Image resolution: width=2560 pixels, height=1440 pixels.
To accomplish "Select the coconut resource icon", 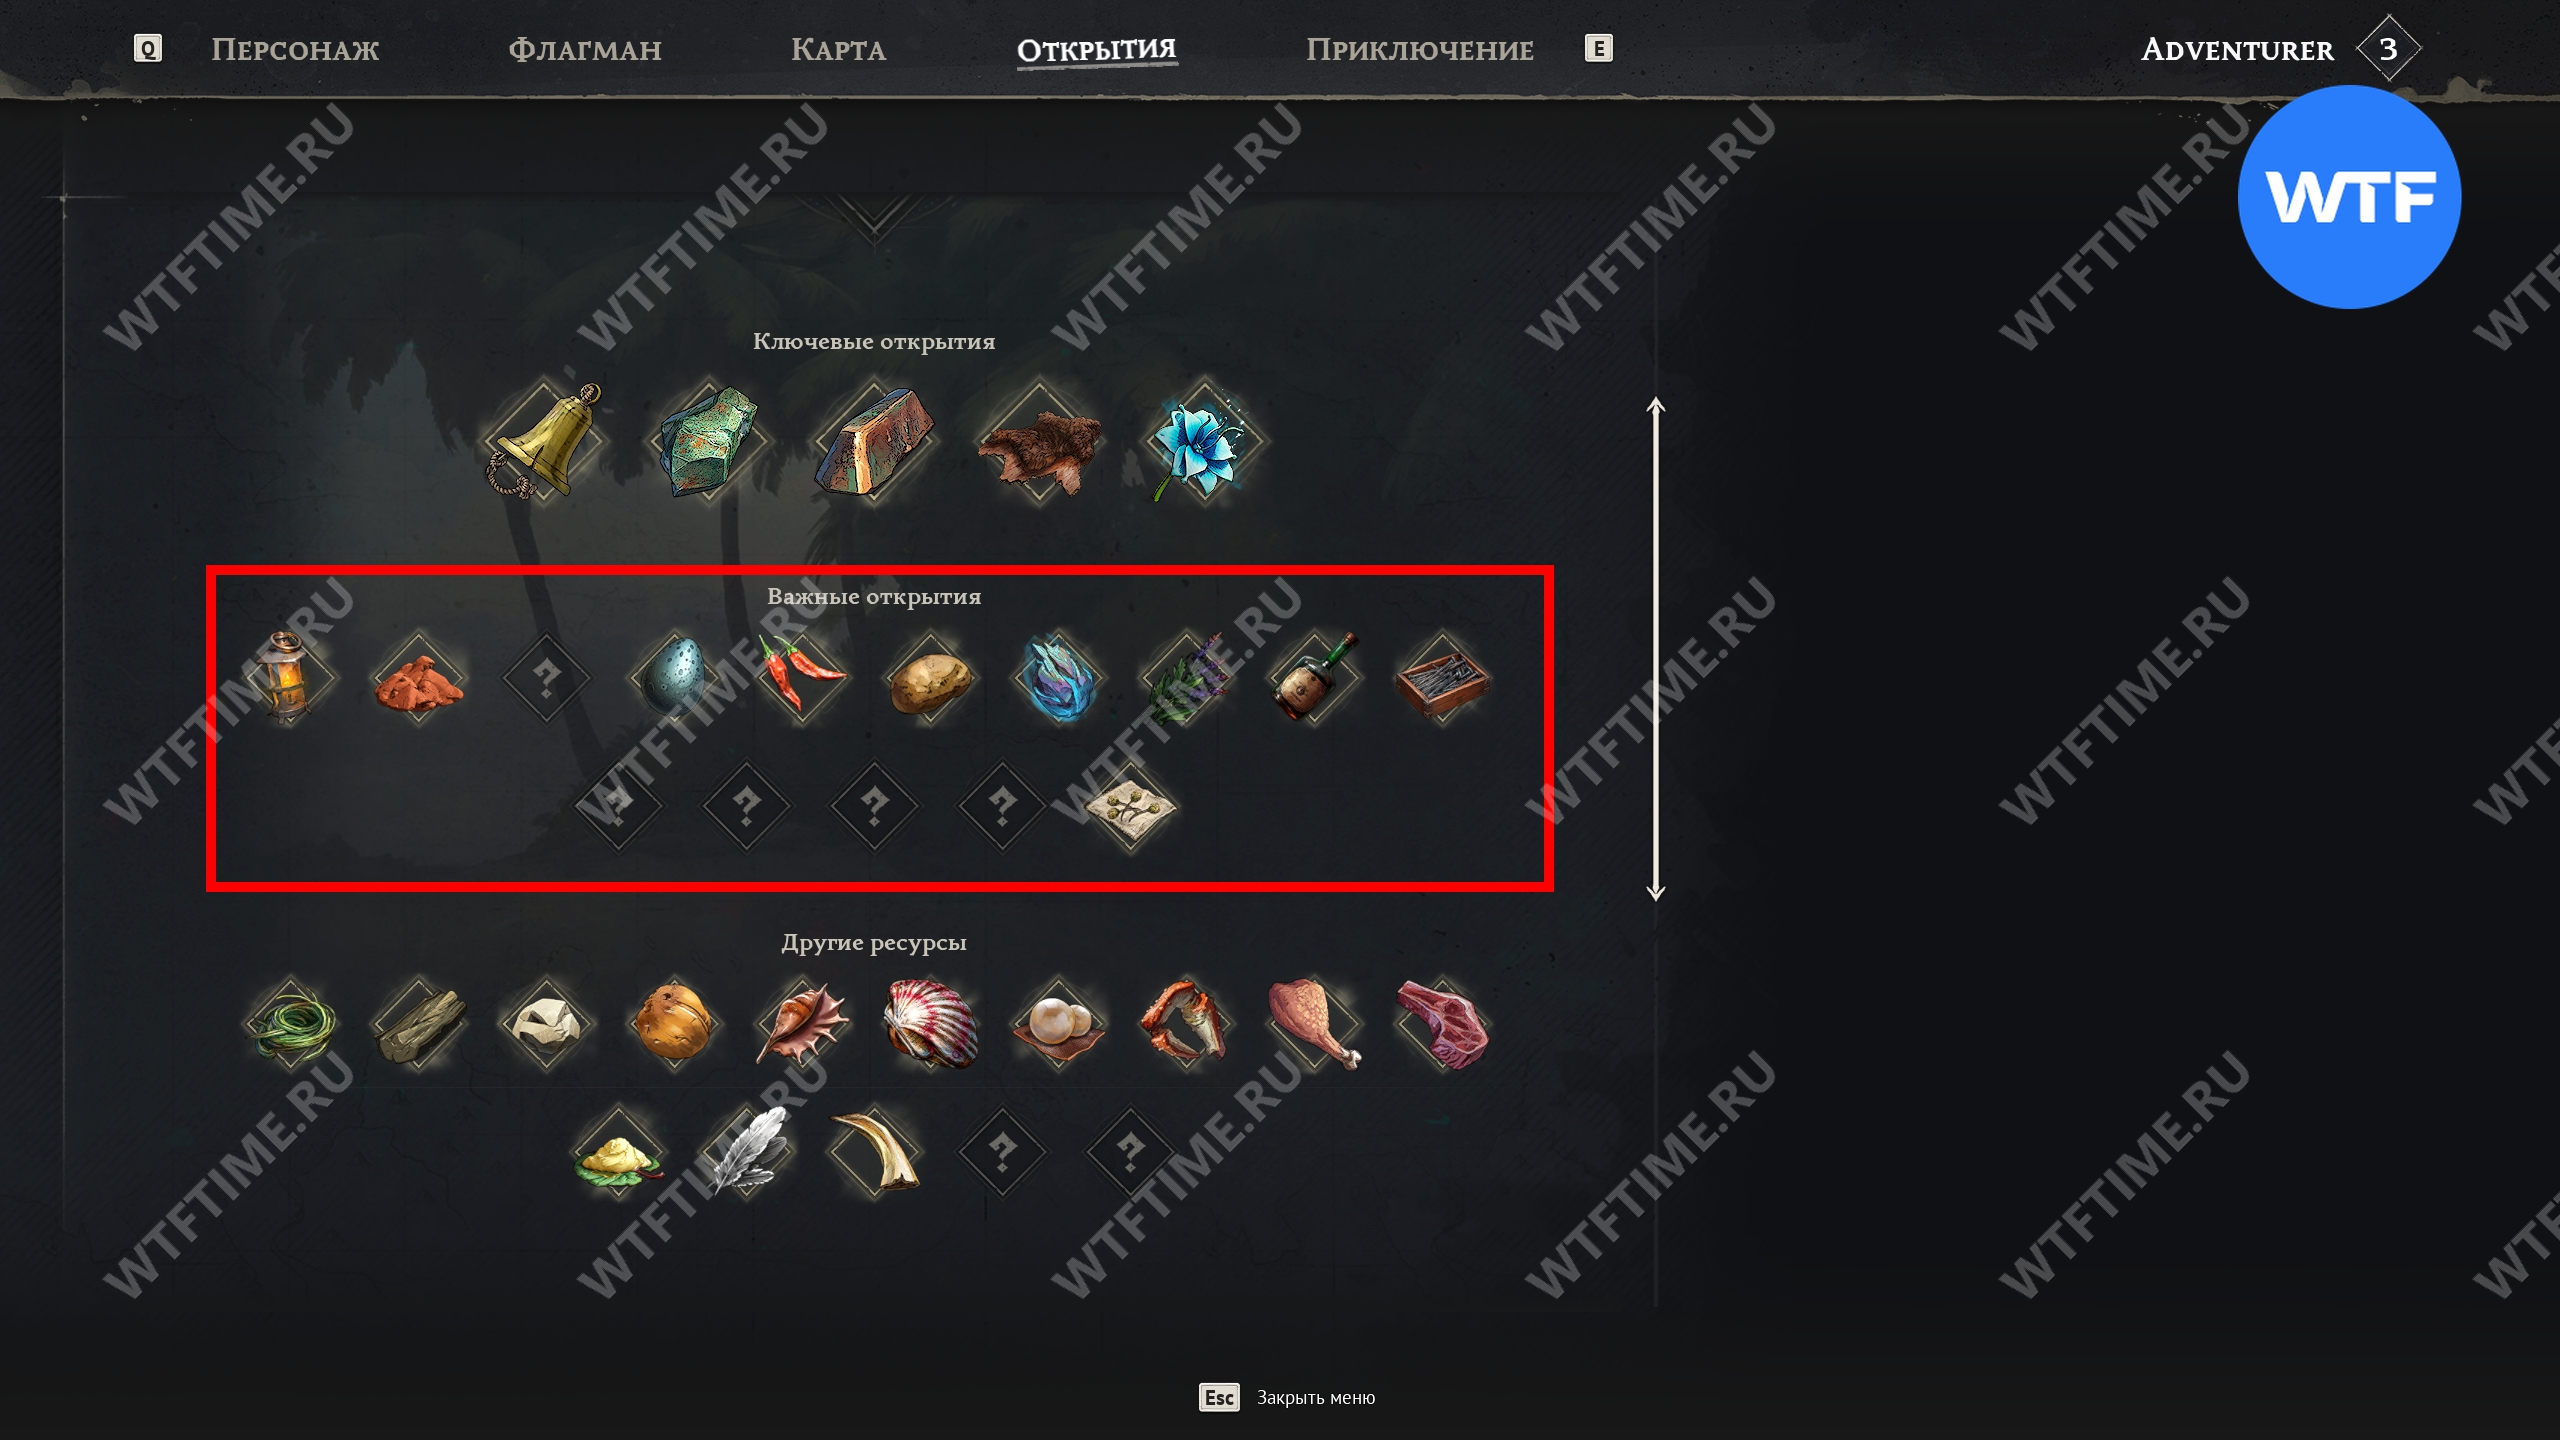I will [x=674, y=1022].
